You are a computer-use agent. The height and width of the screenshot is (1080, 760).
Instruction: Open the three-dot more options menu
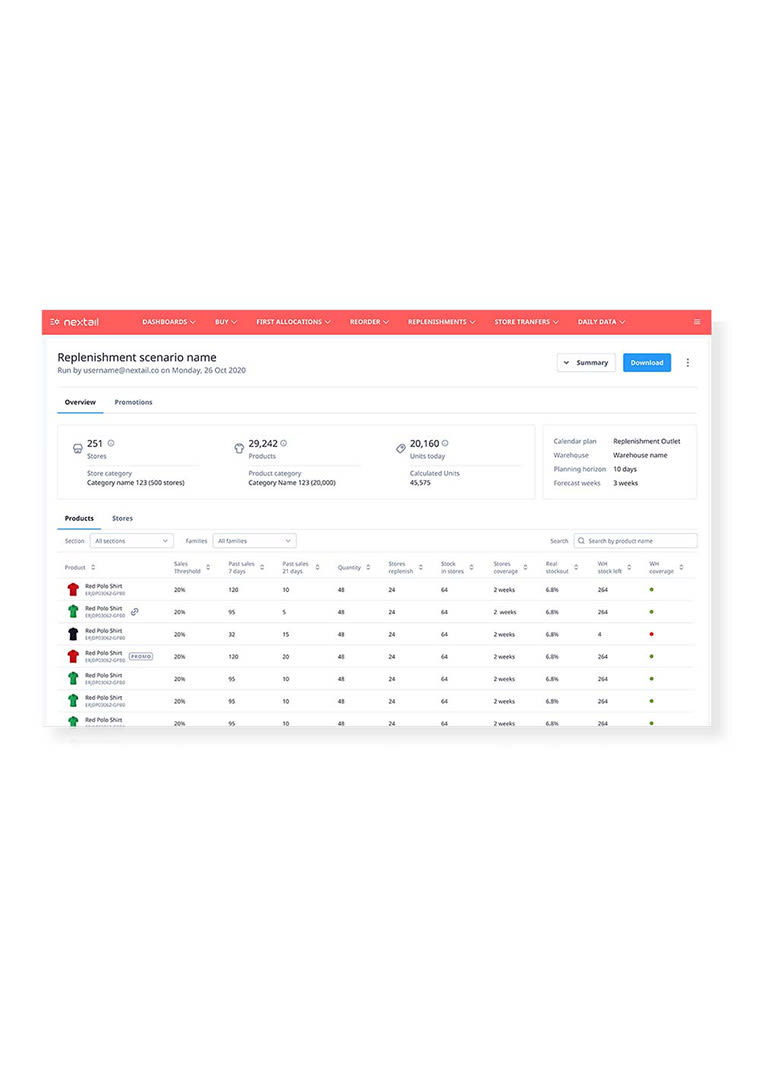(687, 363)
